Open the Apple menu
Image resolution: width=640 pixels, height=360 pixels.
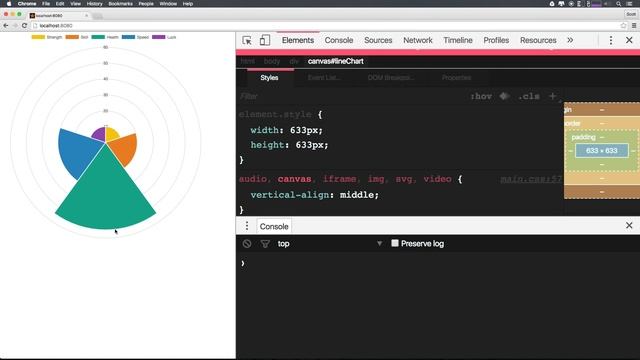tap(9, 4)
